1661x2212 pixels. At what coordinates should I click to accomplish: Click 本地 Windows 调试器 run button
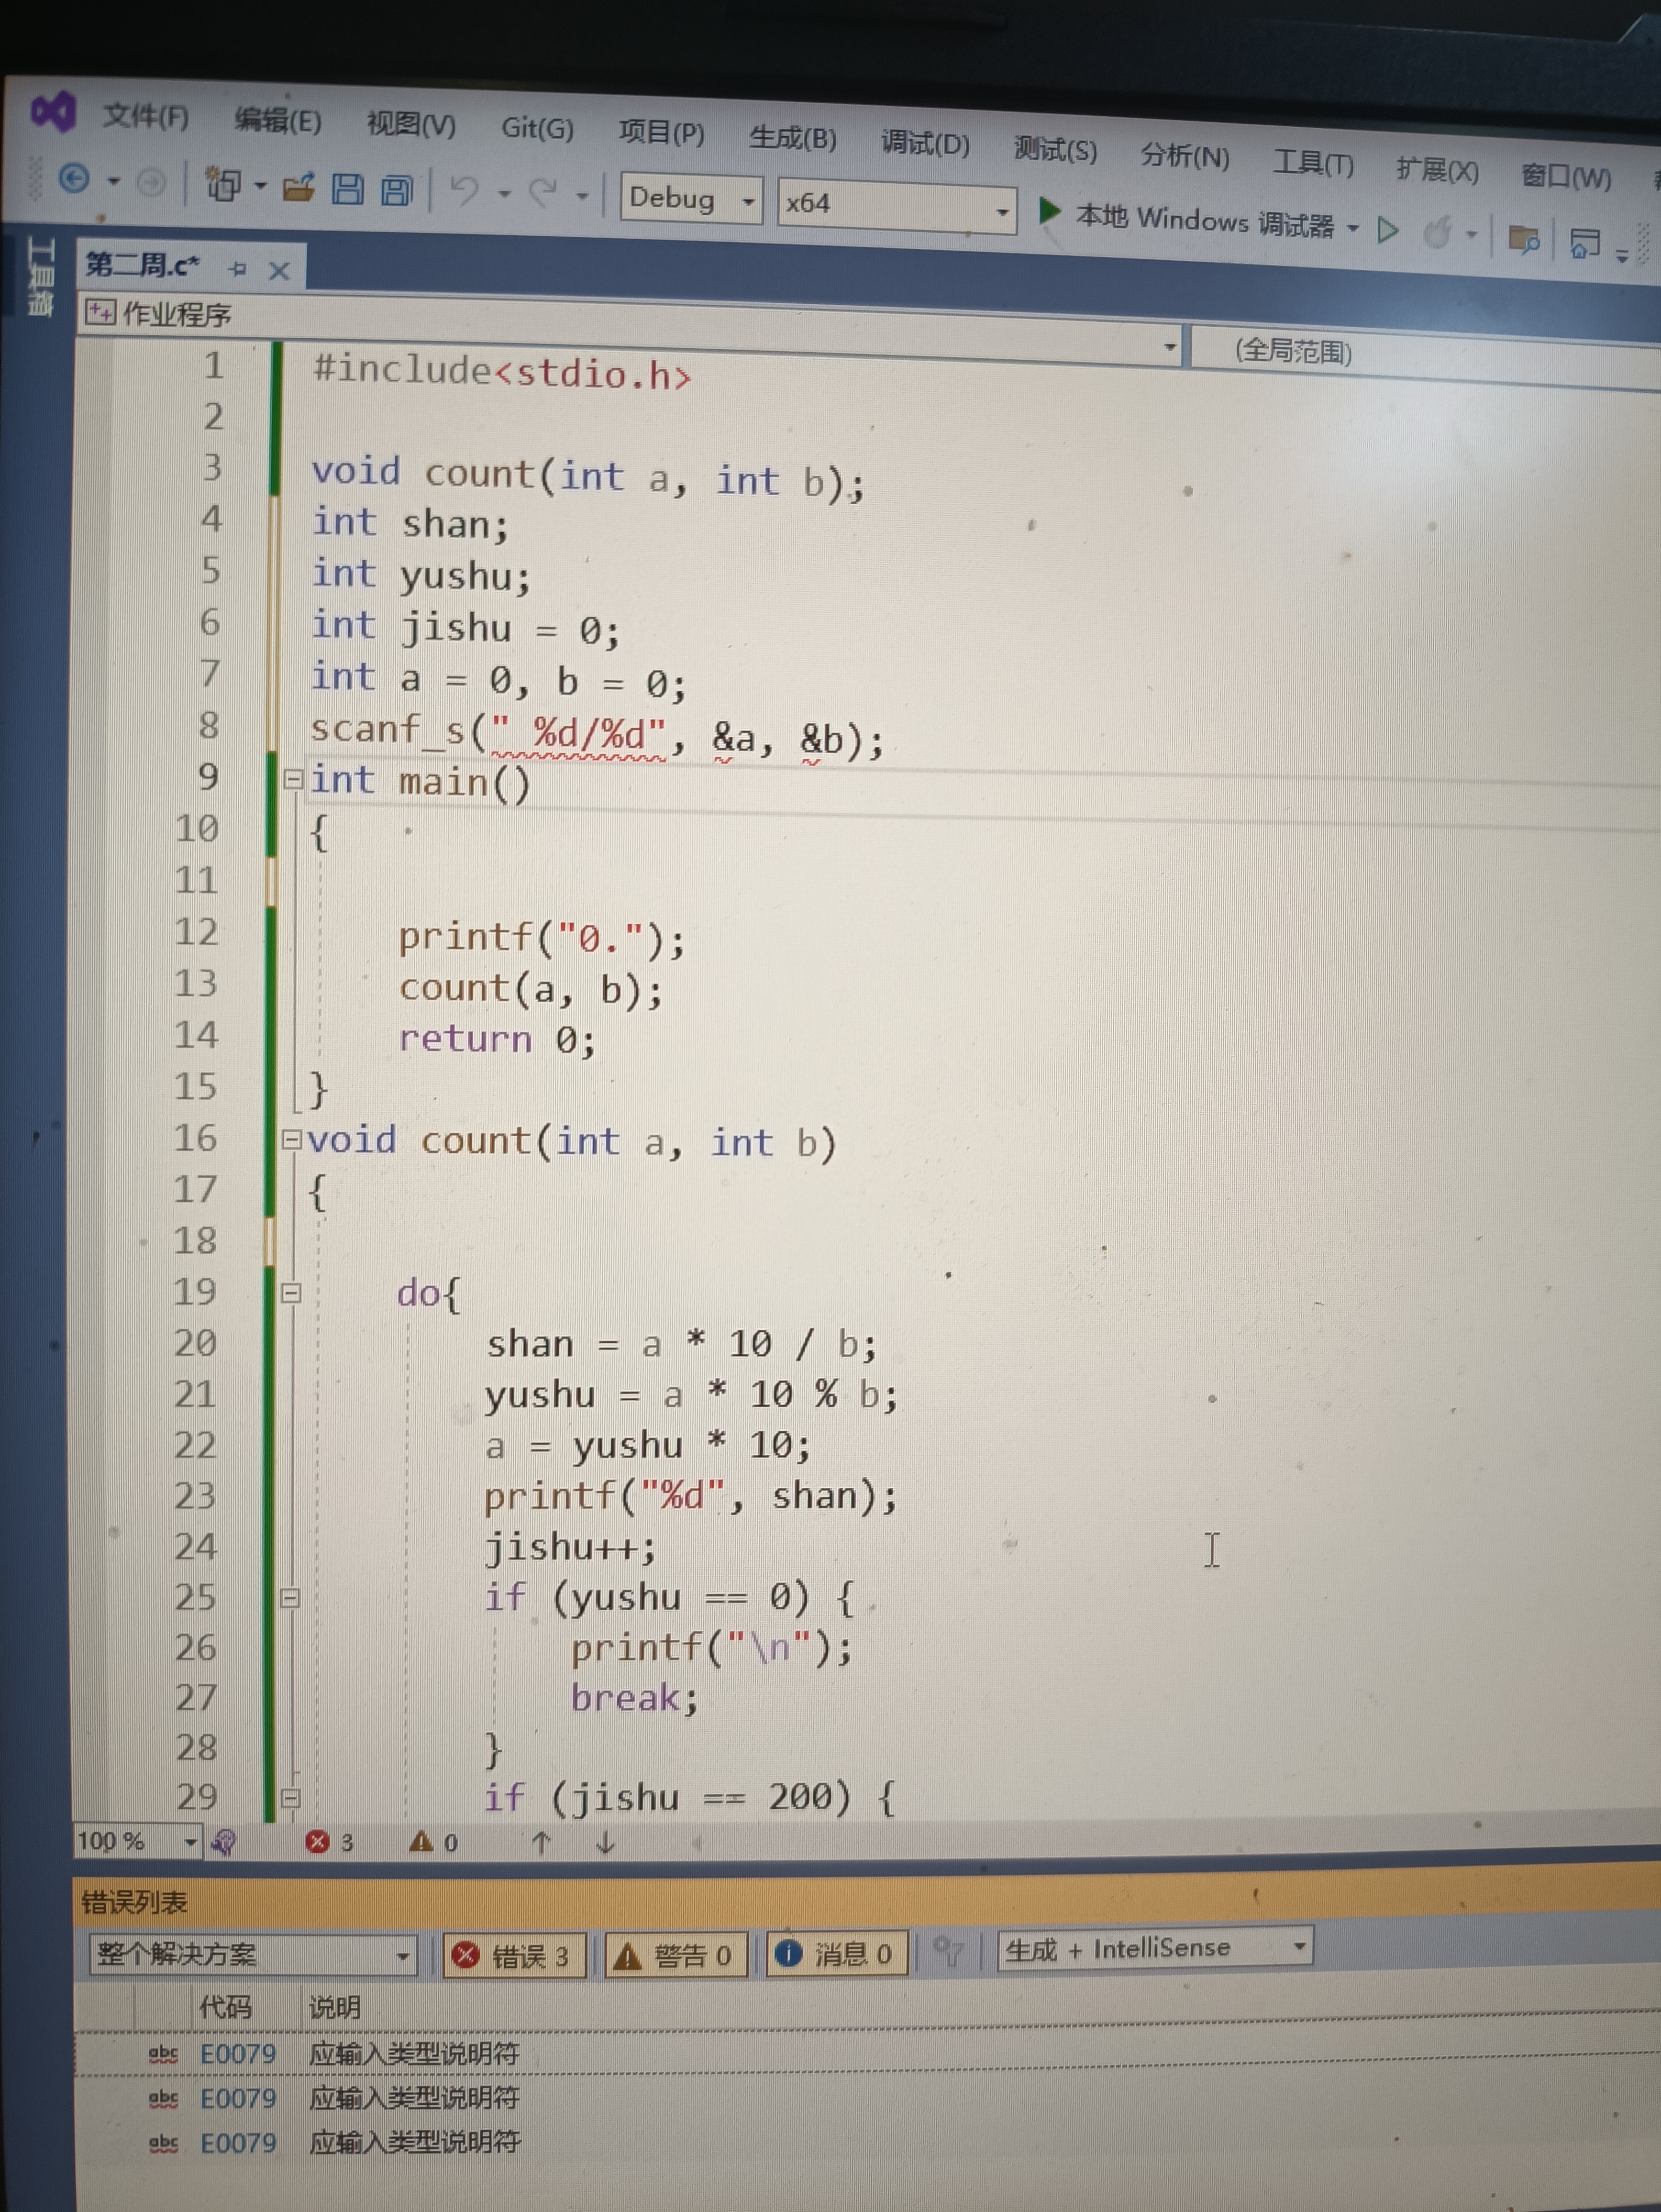click(x=1190, y=219)
